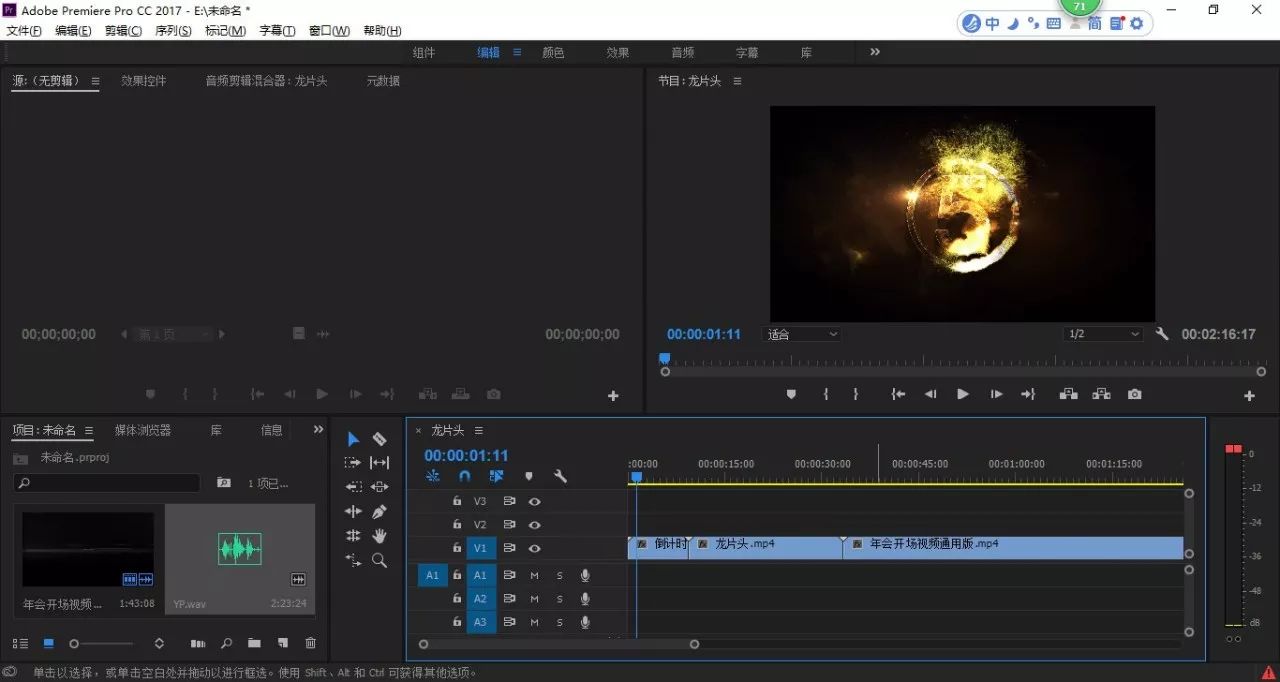Open the 剪辑(C) menu

(123, 31)
